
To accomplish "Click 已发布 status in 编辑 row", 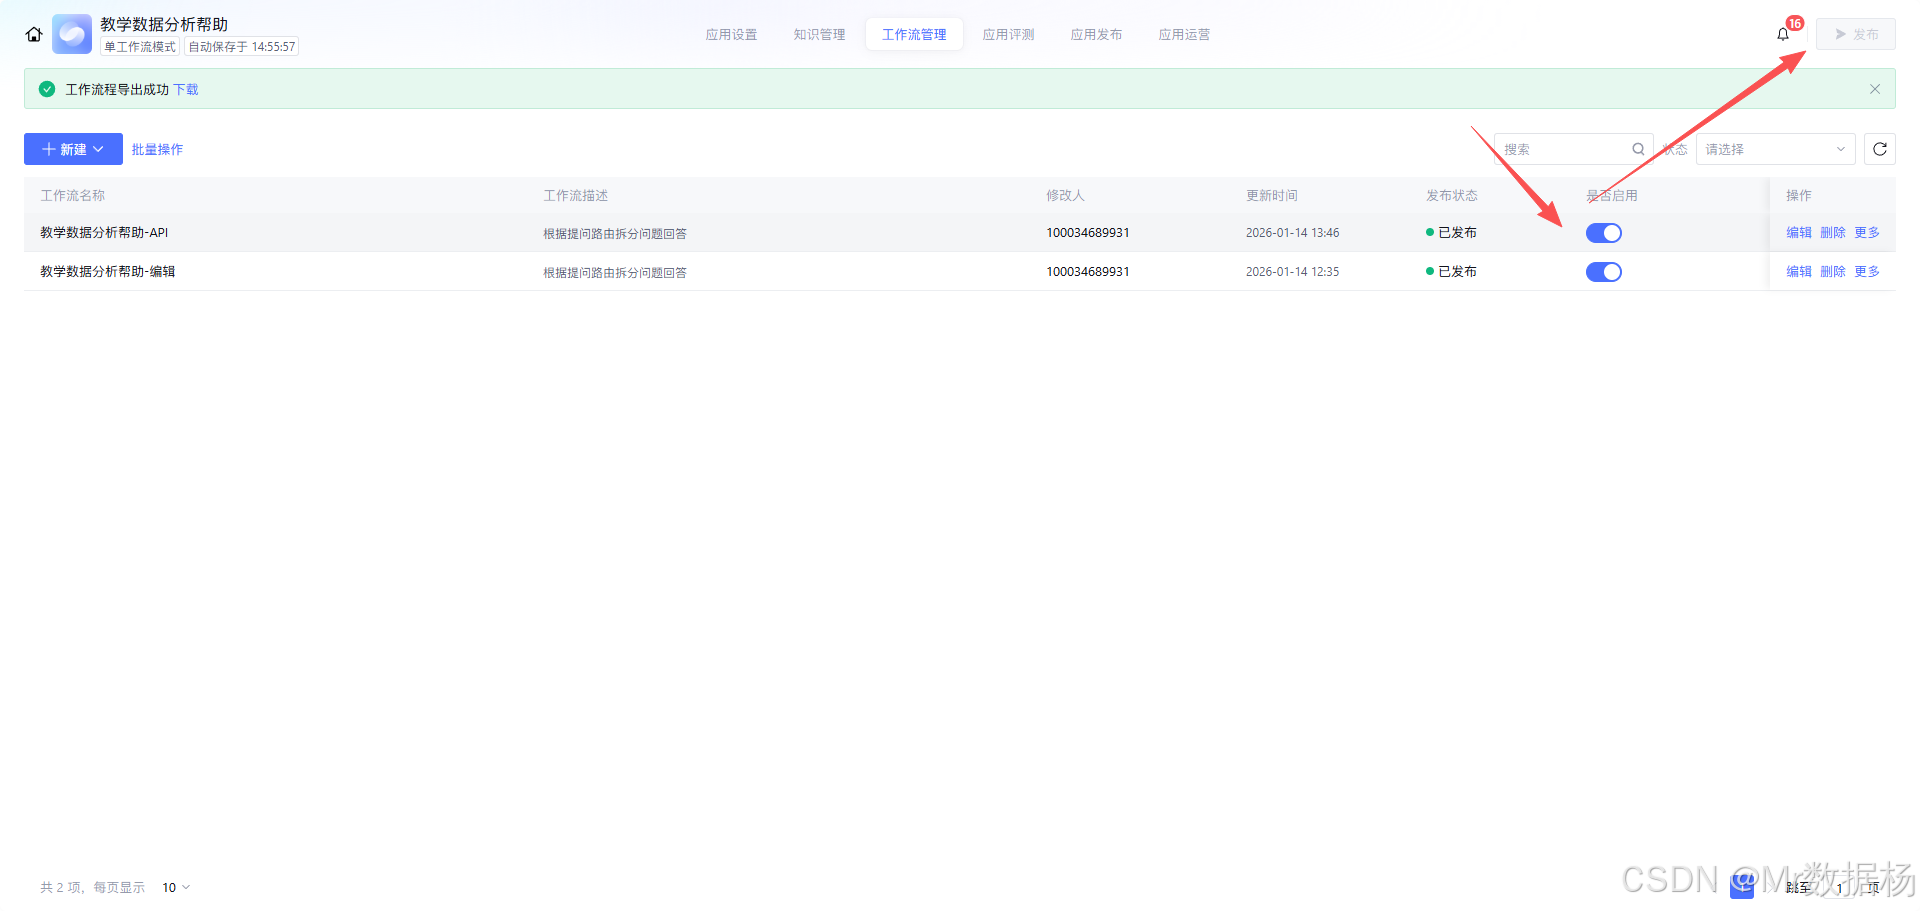I will click(1452, 271).
